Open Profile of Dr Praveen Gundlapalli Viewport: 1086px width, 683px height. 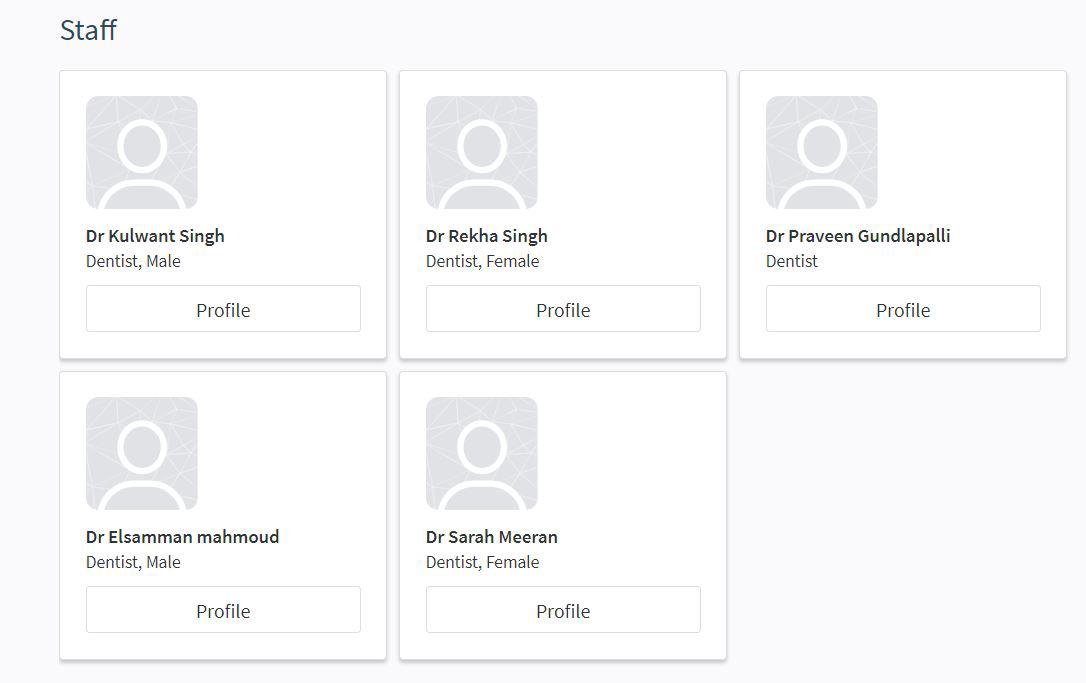tap(903, 309)
